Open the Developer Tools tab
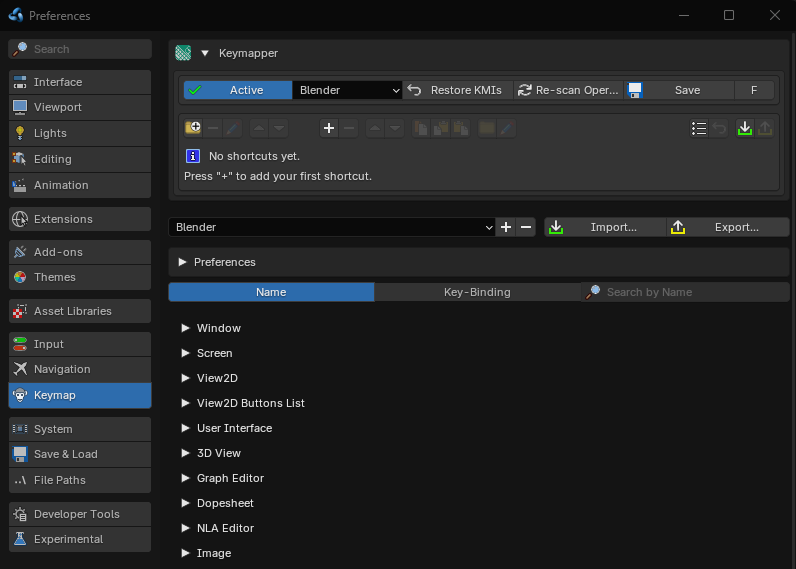The image size is (796, 569). click(80, 514)
